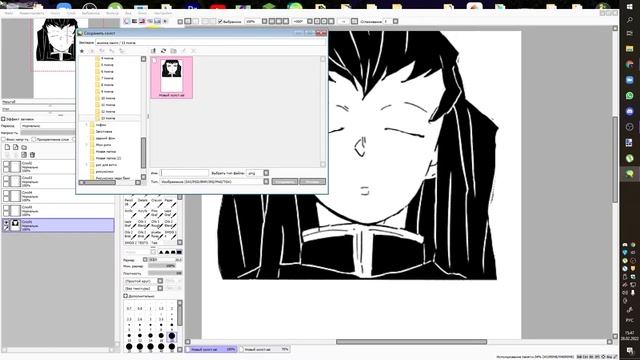640x360 pixels.
Task: Delete the layer with trash icon
Action: coord(32,155)
